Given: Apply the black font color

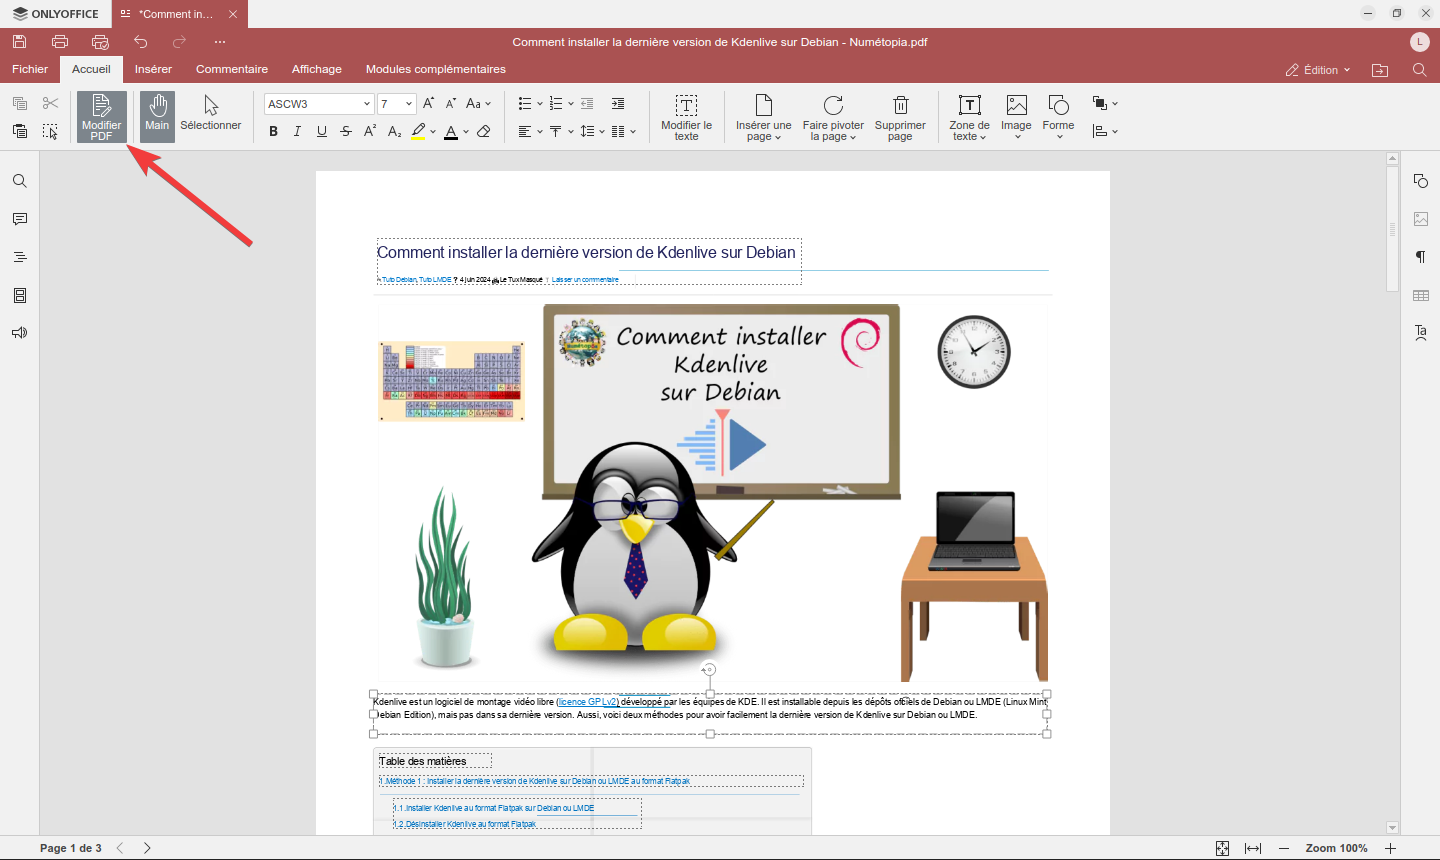Looking at the screenshot, I should coord(451,131).
